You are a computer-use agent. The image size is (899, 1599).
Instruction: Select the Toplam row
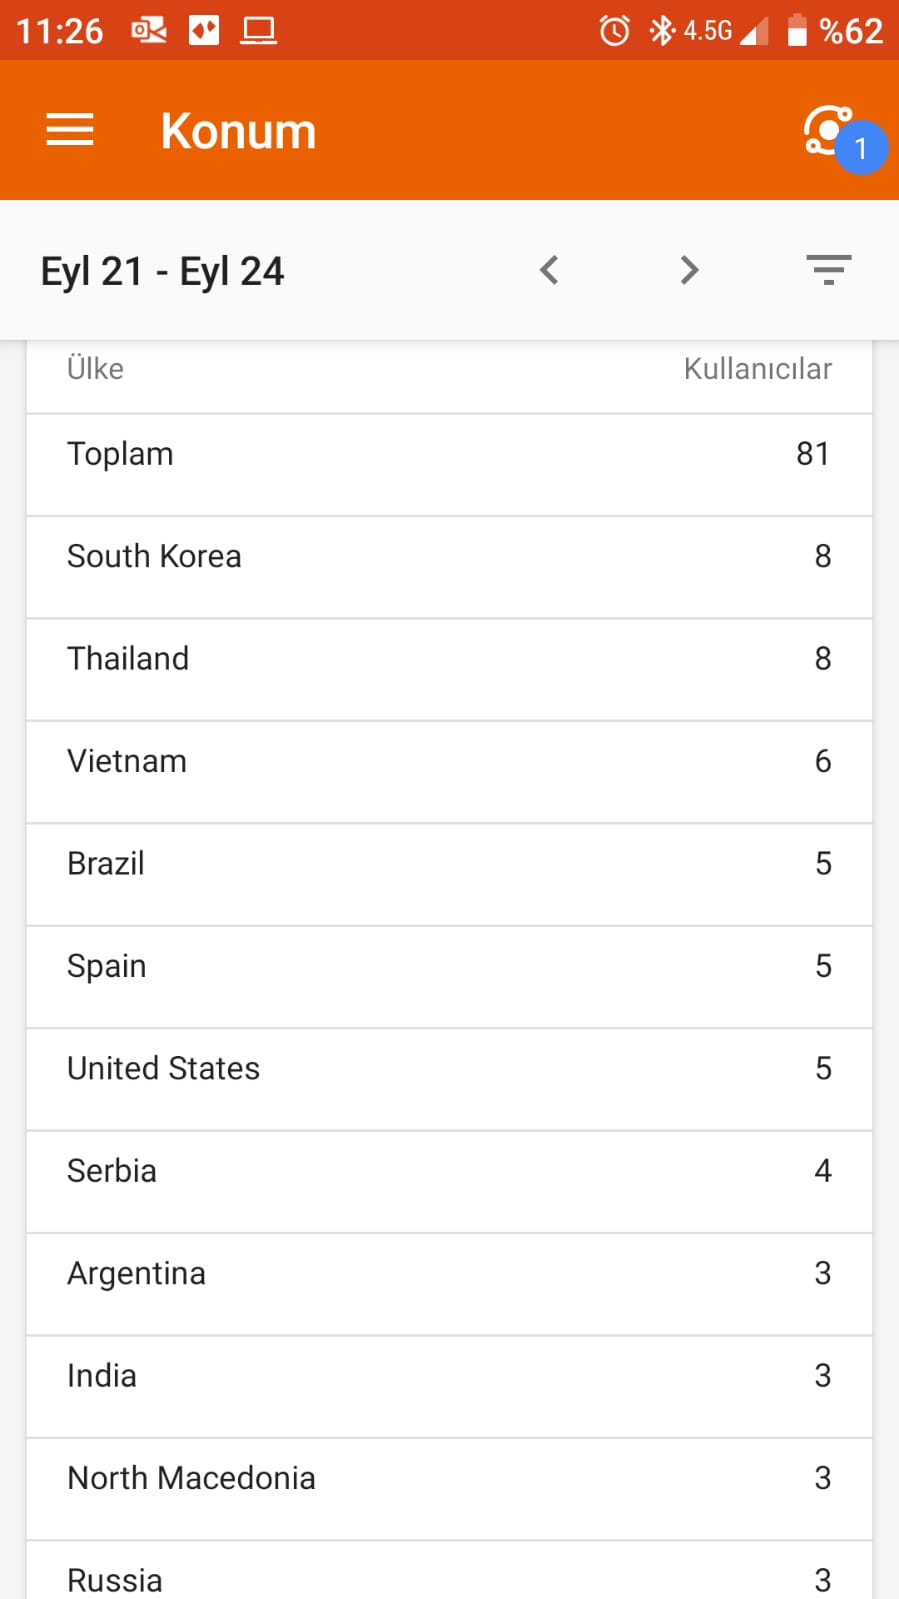tap(449, 465)
